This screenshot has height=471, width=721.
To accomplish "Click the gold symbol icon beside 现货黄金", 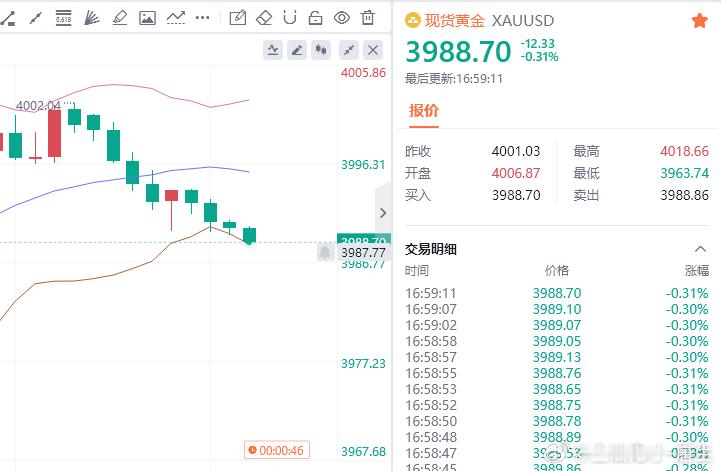I will point(412,20).
